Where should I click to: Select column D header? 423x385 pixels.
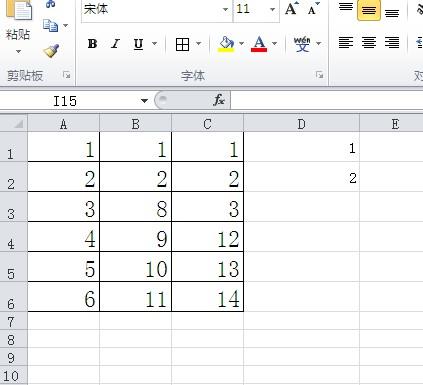tap(301, 124)
